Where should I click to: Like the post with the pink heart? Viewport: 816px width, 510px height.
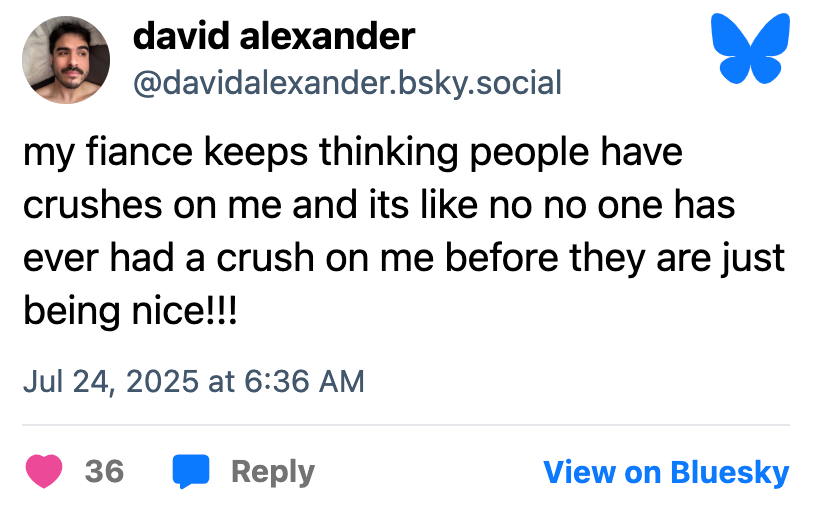44,471
